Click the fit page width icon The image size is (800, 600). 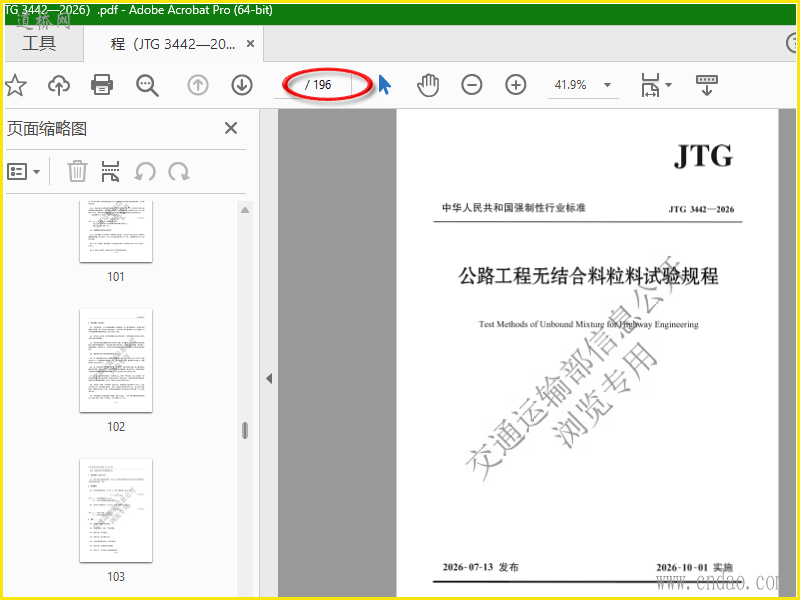point(650,85)
